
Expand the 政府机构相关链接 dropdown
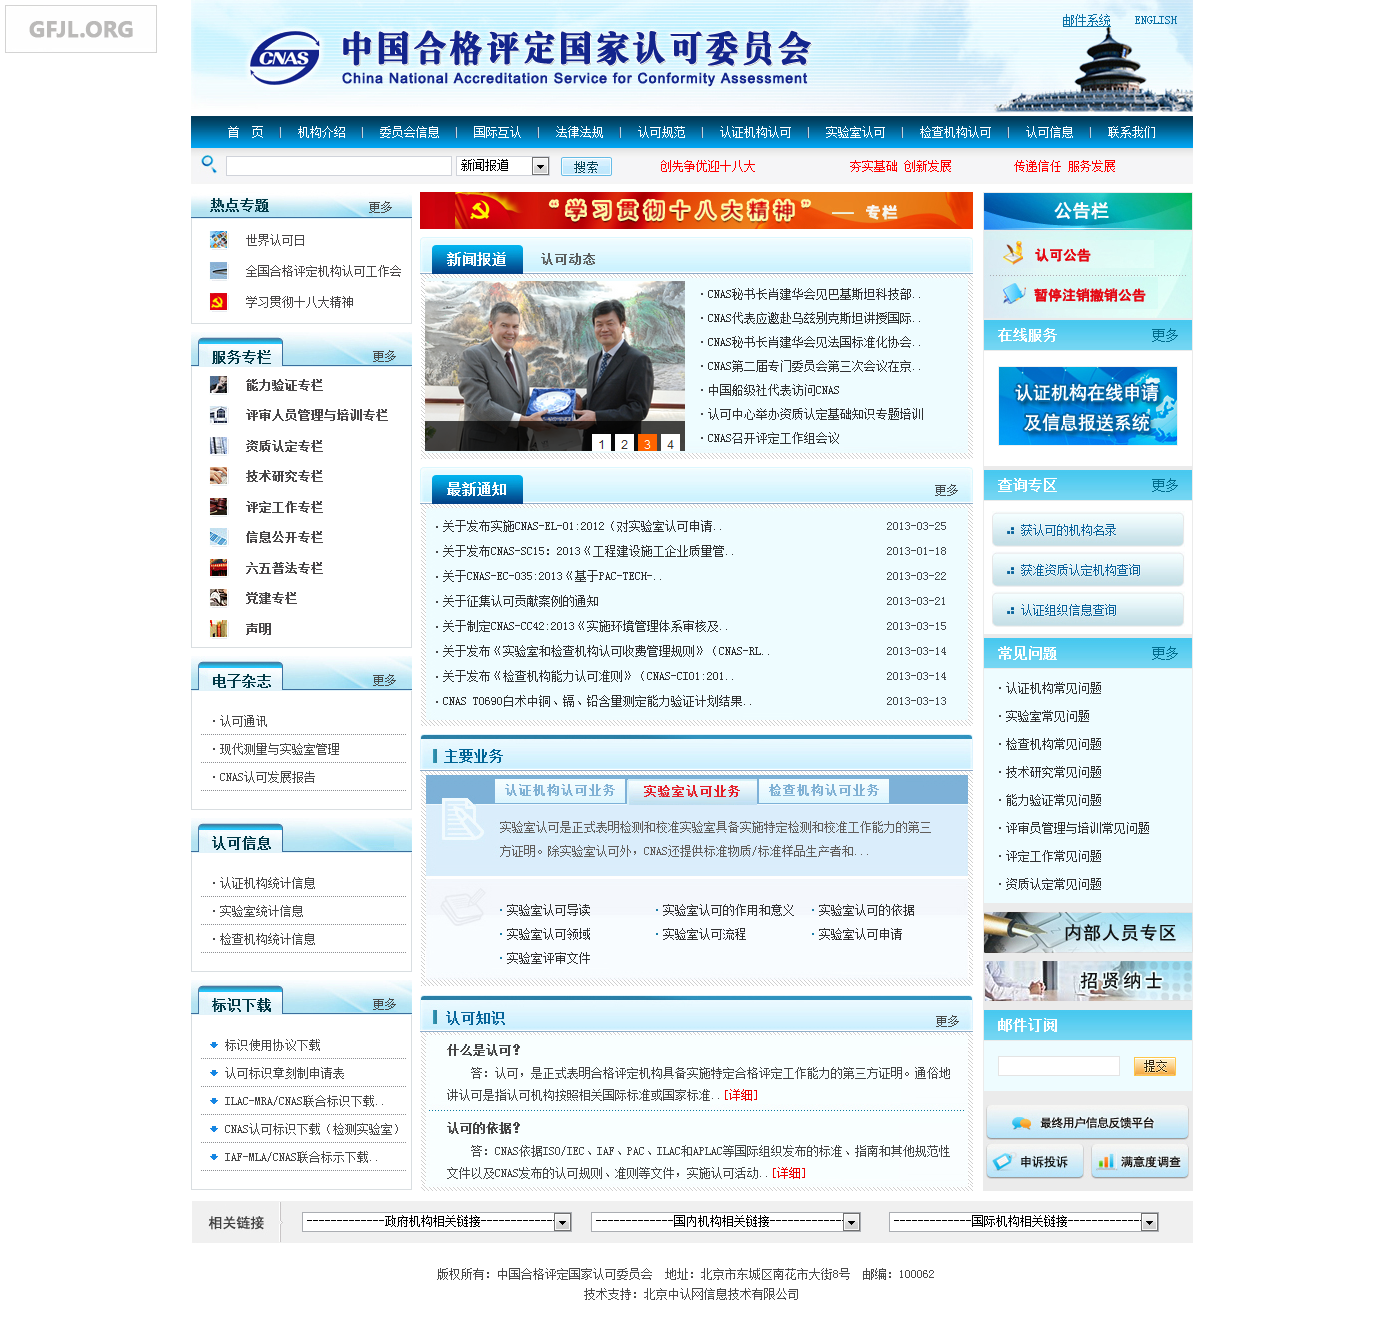coord(562,1222)
